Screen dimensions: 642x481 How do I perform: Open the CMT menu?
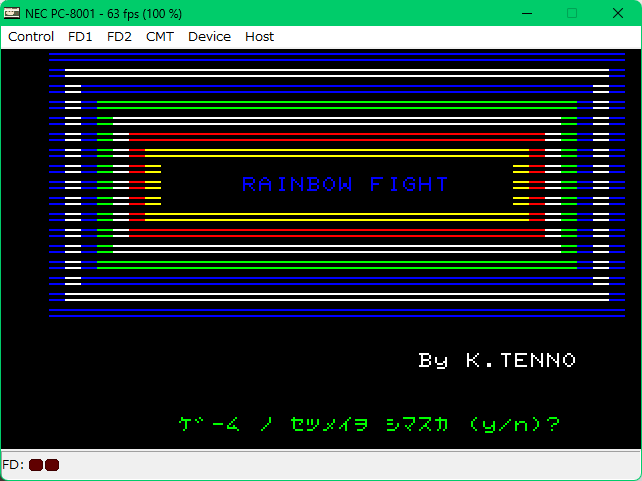click(x=160, y=37)
